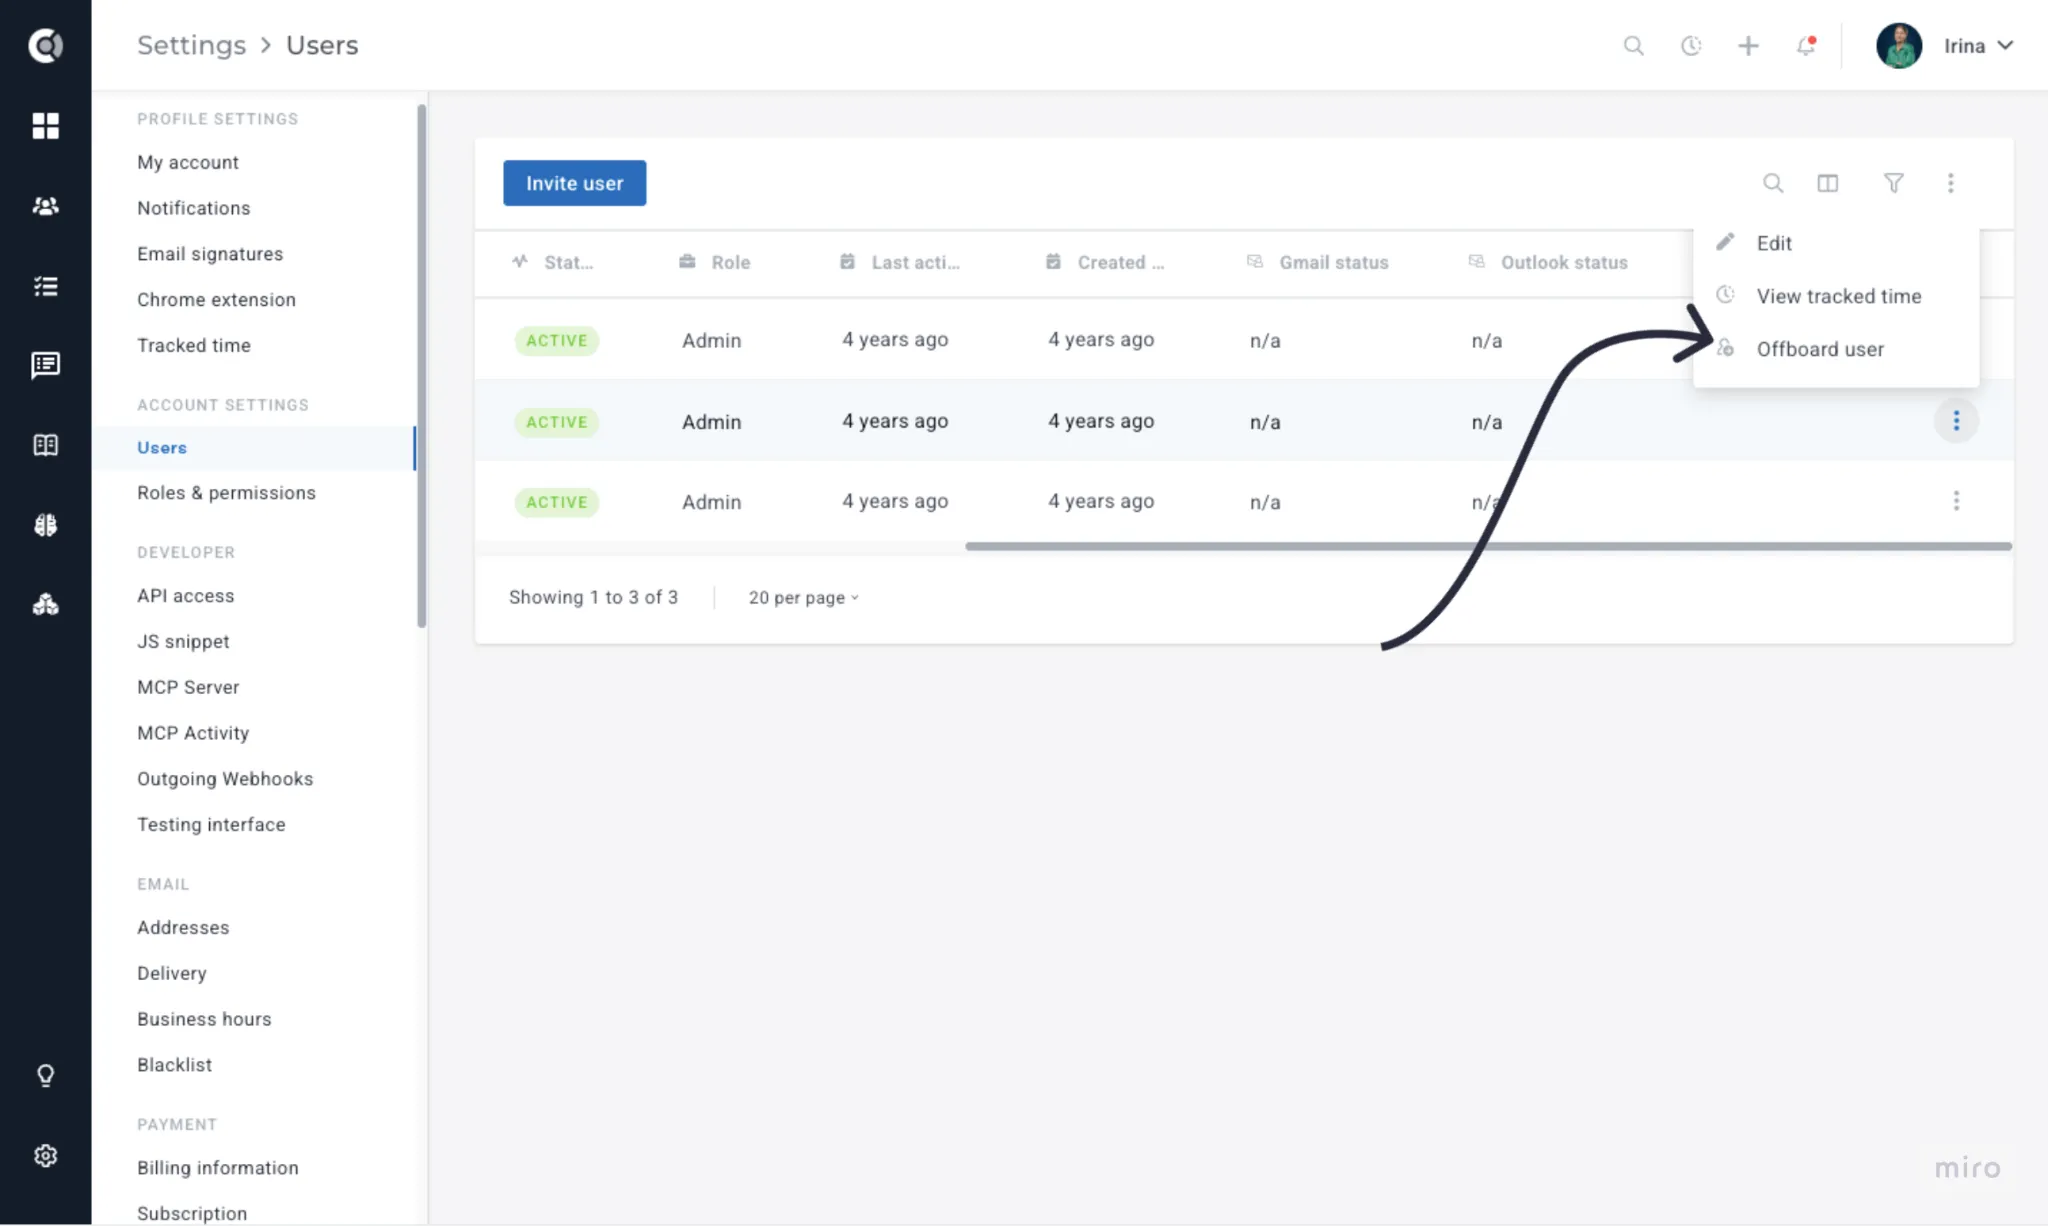Open the dashboard grid icon in sidebar

(45, 125)
